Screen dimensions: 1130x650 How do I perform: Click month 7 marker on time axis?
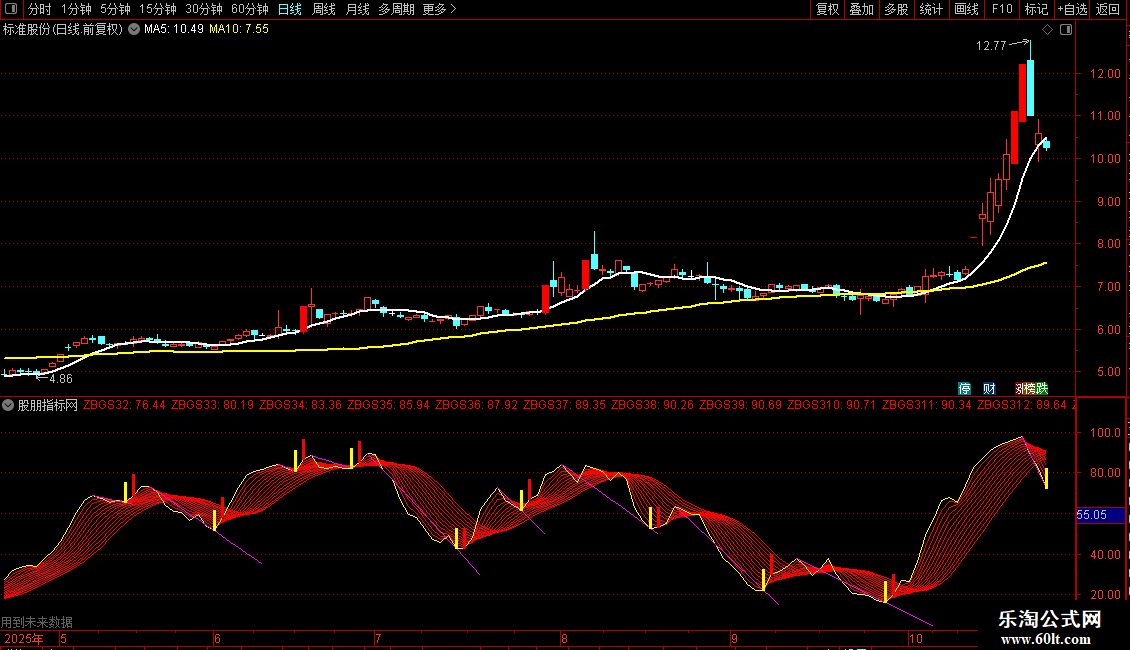[378, 638]
